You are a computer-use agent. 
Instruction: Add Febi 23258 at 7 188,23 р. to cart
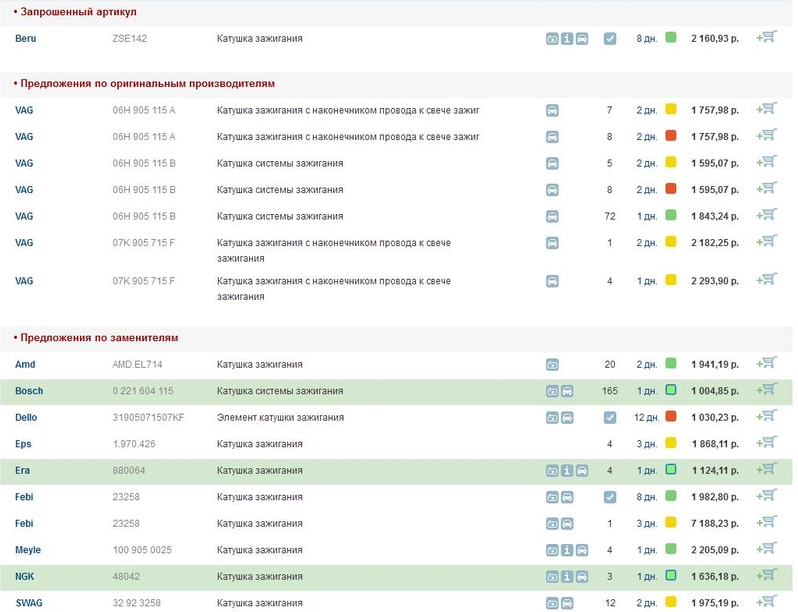point(766,521)
